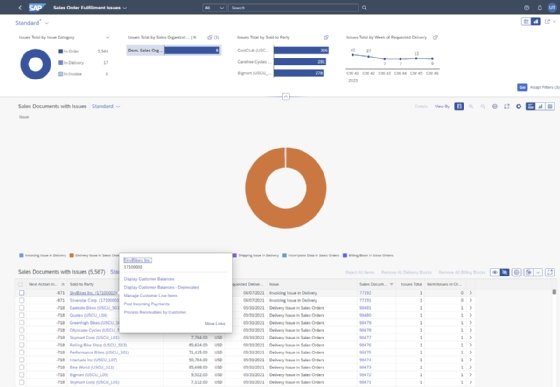
Task: Navigate into row of sales document 77192
Action: (x=471, y=293)
